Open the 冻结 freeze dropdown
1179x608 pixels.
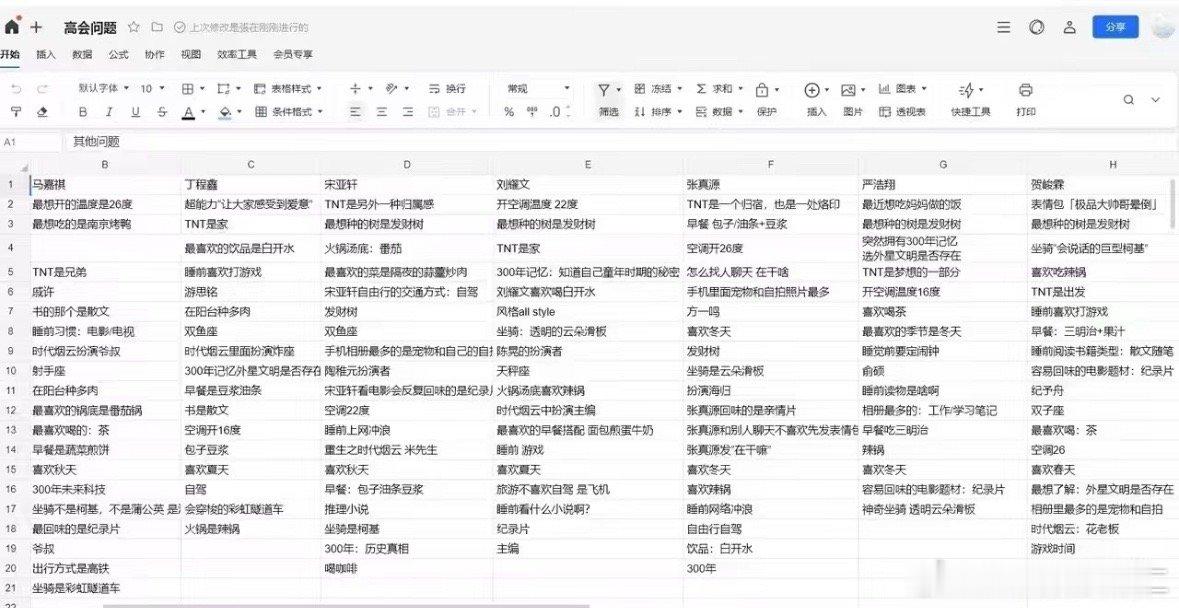click(x=657, y=89)
